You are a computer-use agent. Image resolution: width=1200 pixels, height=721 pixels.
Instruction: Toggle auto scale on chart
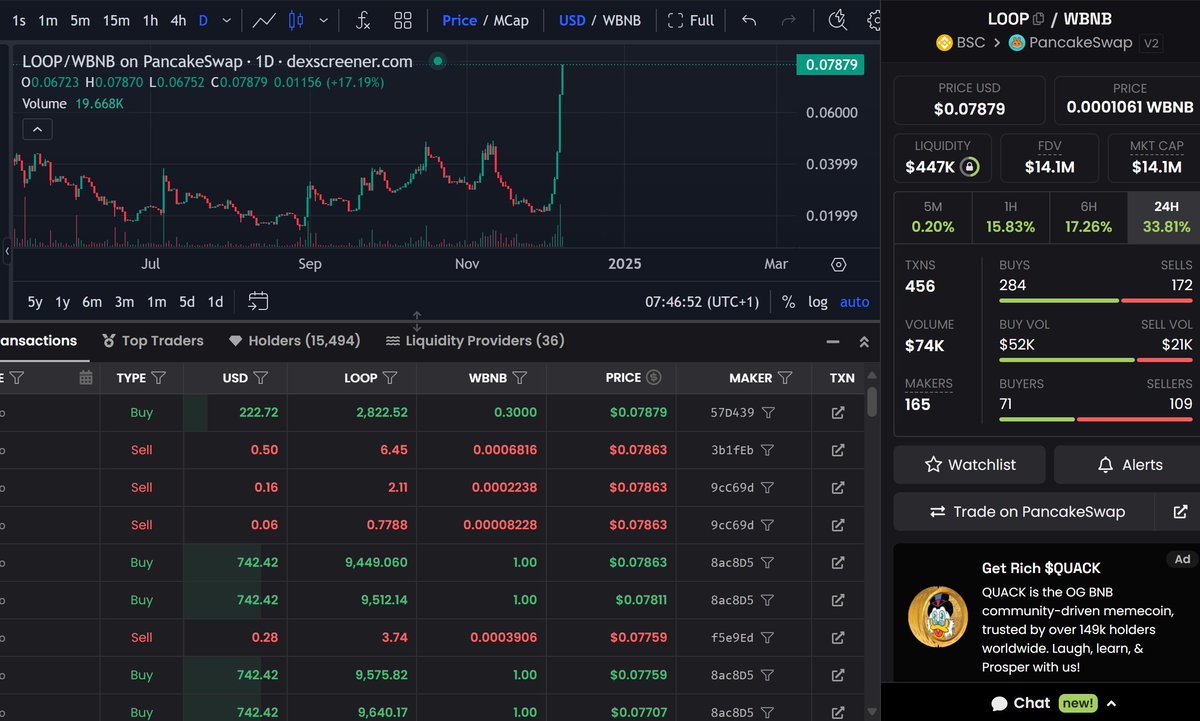[x=854, y=302]
